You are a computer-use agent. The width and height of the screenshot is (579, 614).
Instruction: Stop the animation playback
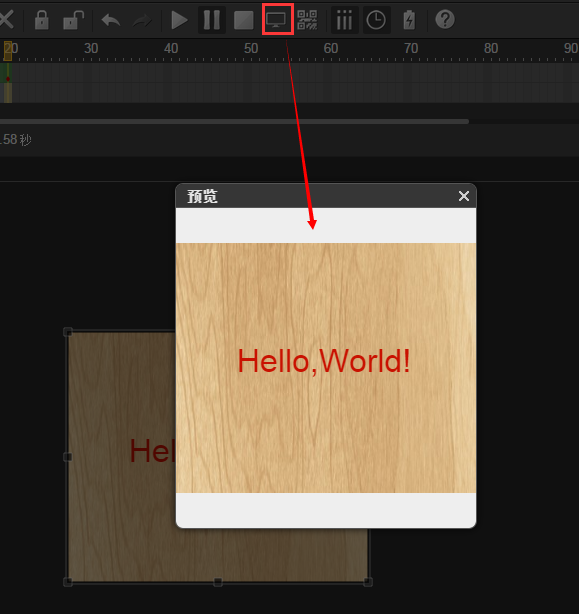coord(244,20)
